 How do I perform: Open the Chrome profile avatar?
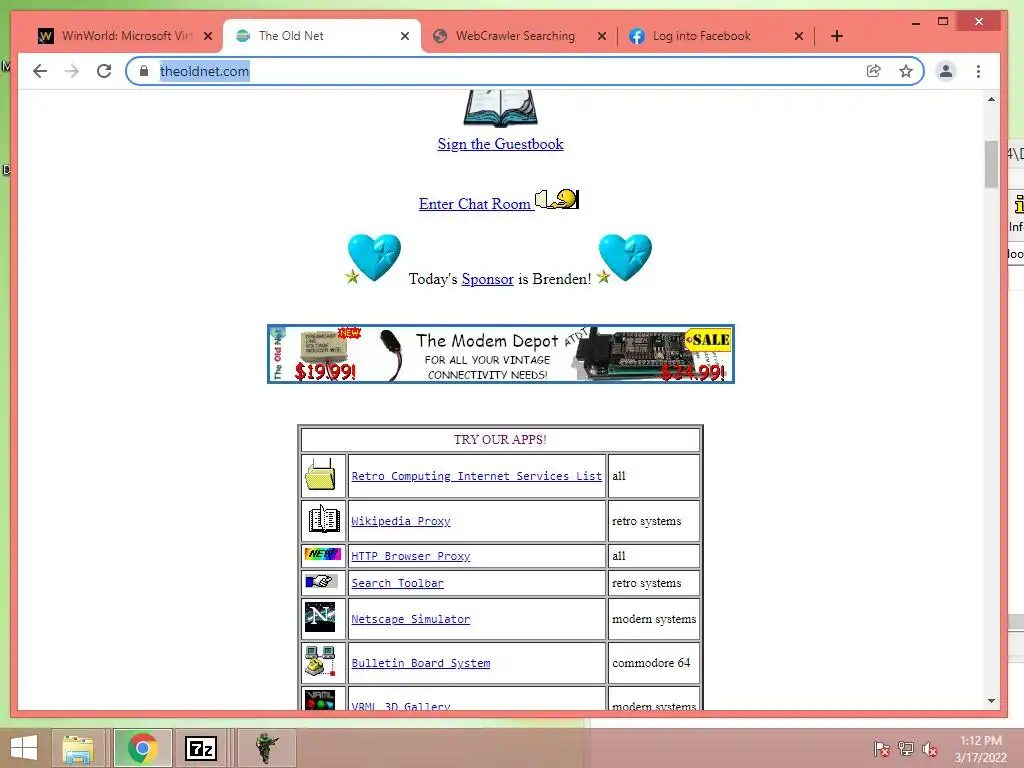click(x=946, y=71)
